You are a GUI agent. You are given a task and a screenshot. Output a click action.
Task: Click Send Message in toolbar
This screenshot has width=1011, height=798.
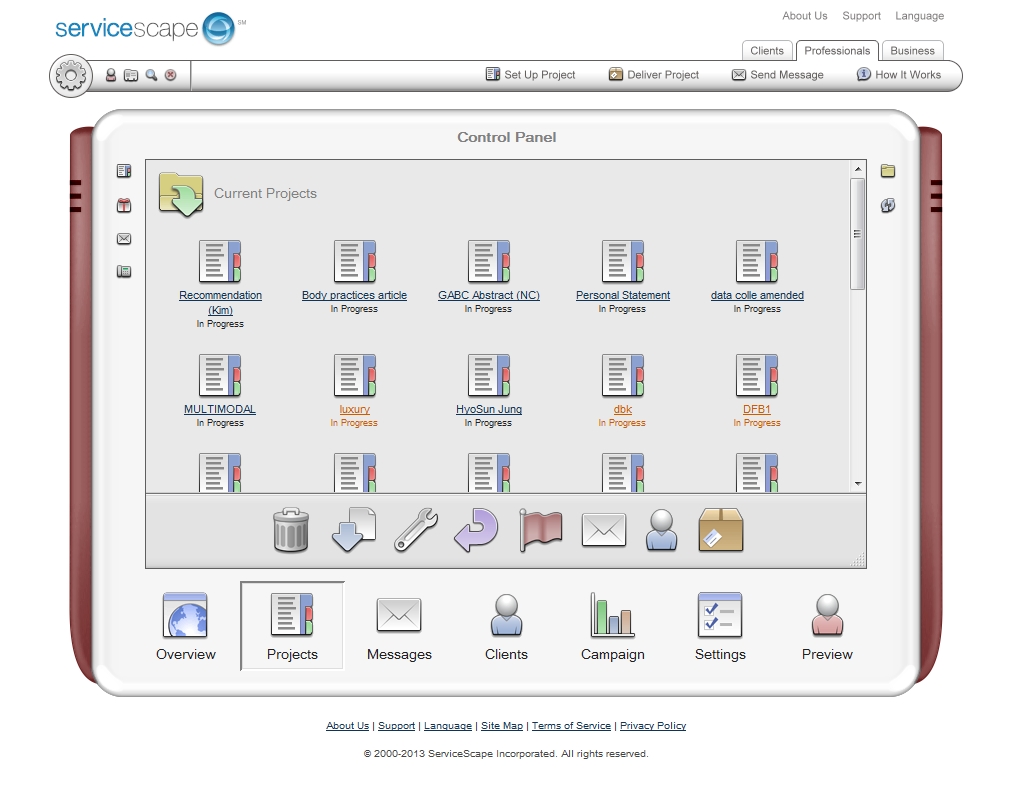point(778,75)
